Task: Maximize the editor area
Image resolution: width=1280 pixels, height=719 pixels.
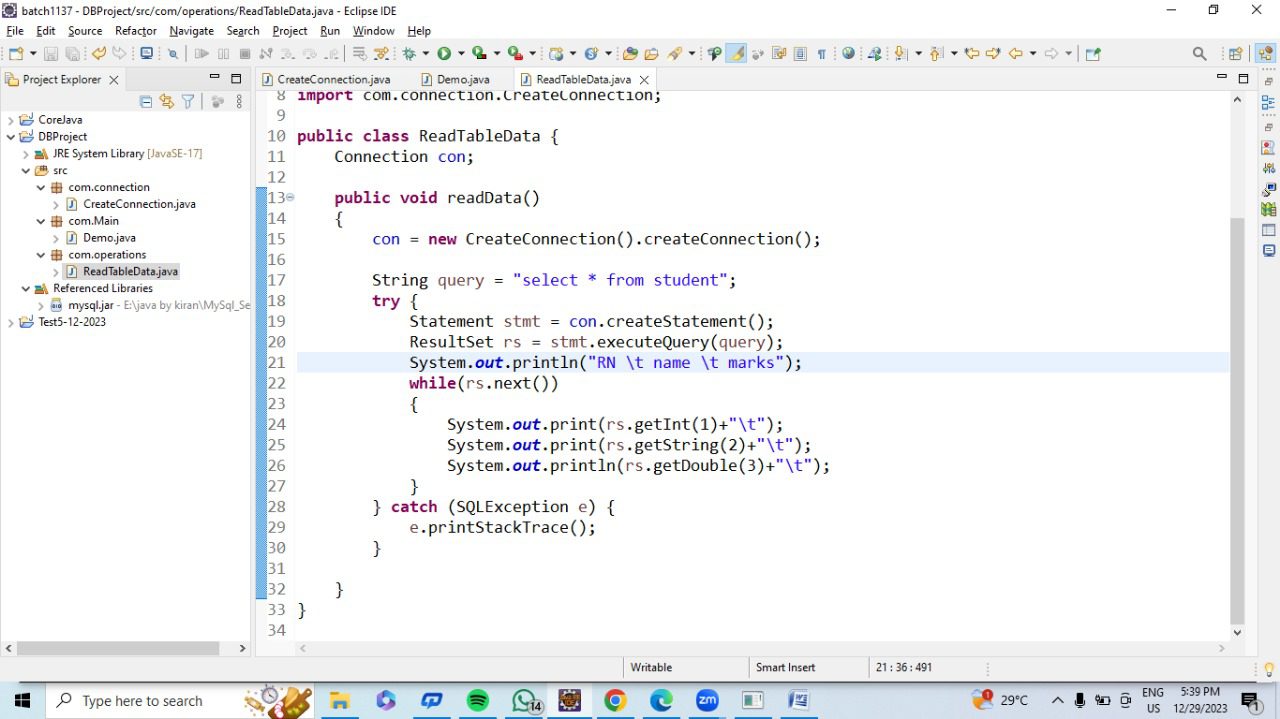Action: pos(1243,78)
